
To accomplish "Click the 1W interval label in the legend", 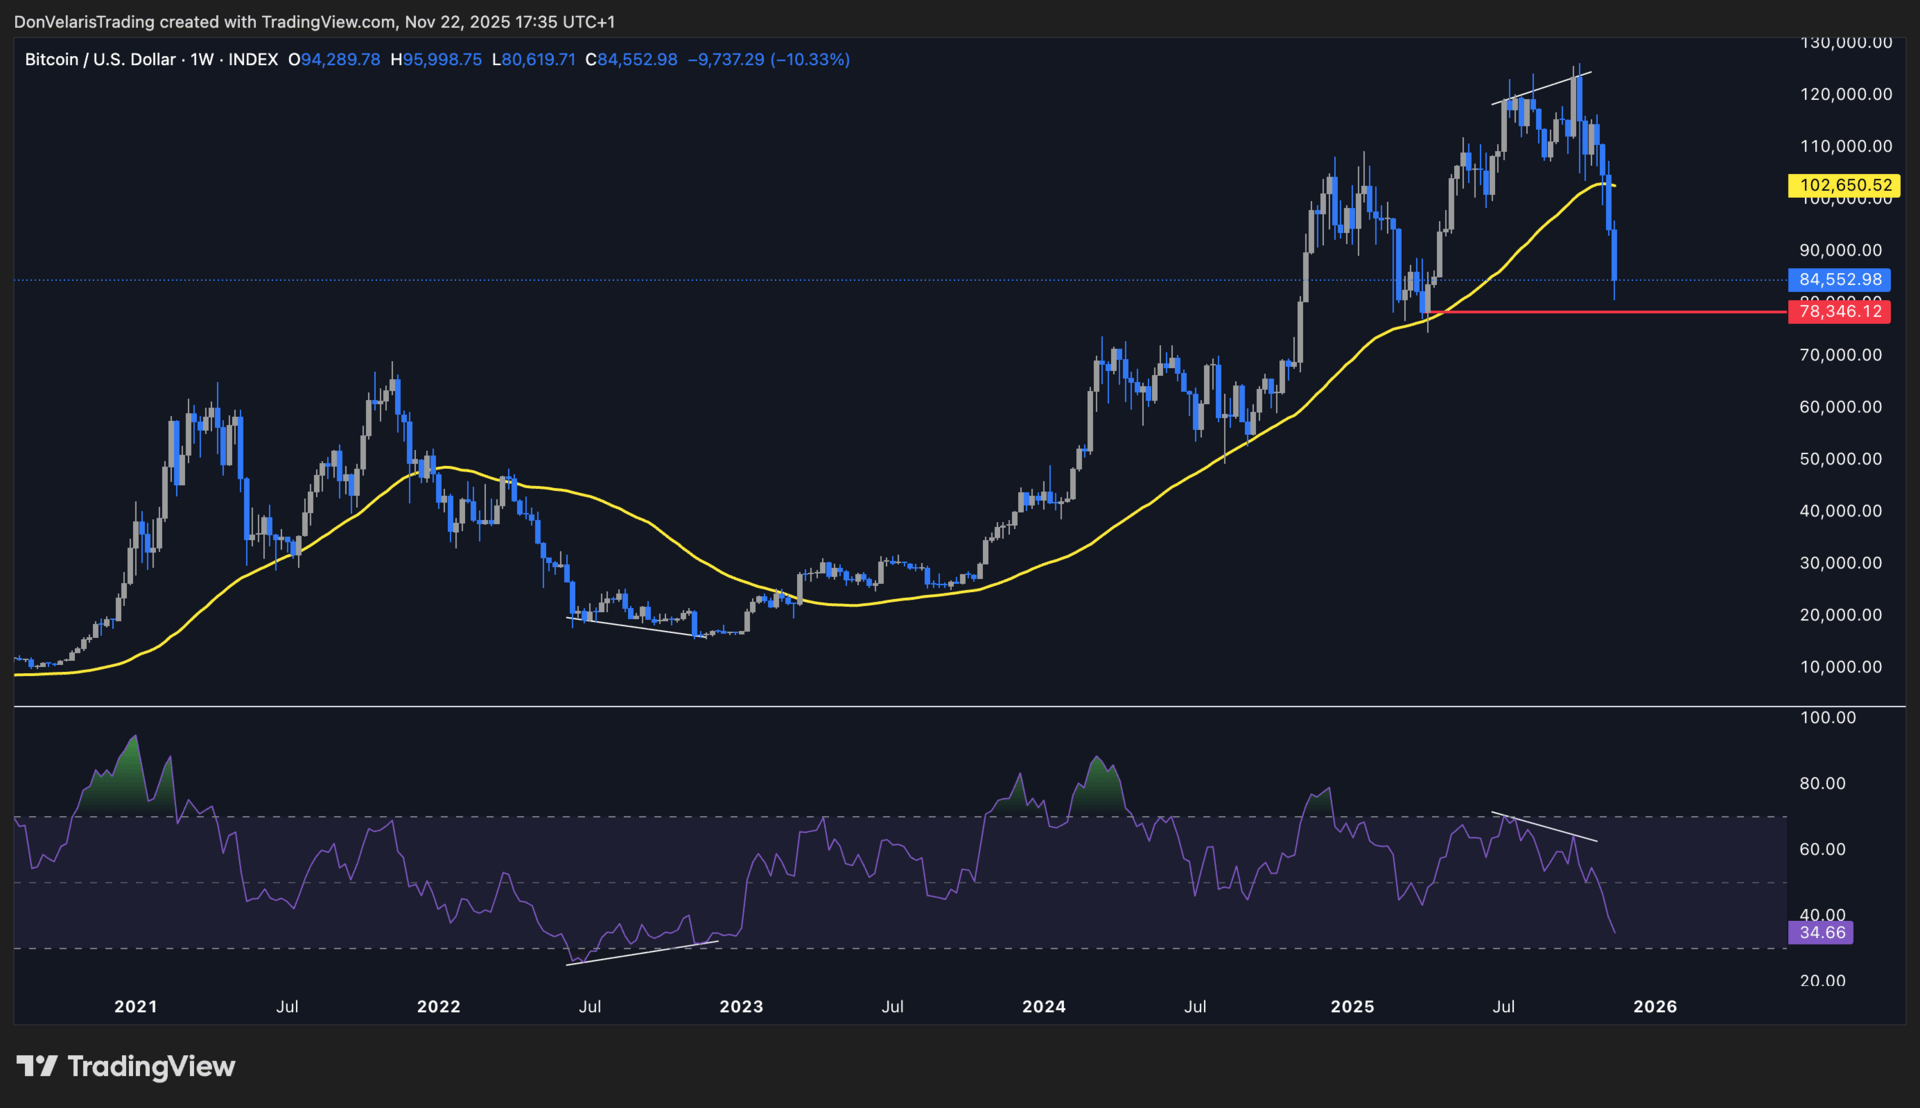I will click(202, 60).
